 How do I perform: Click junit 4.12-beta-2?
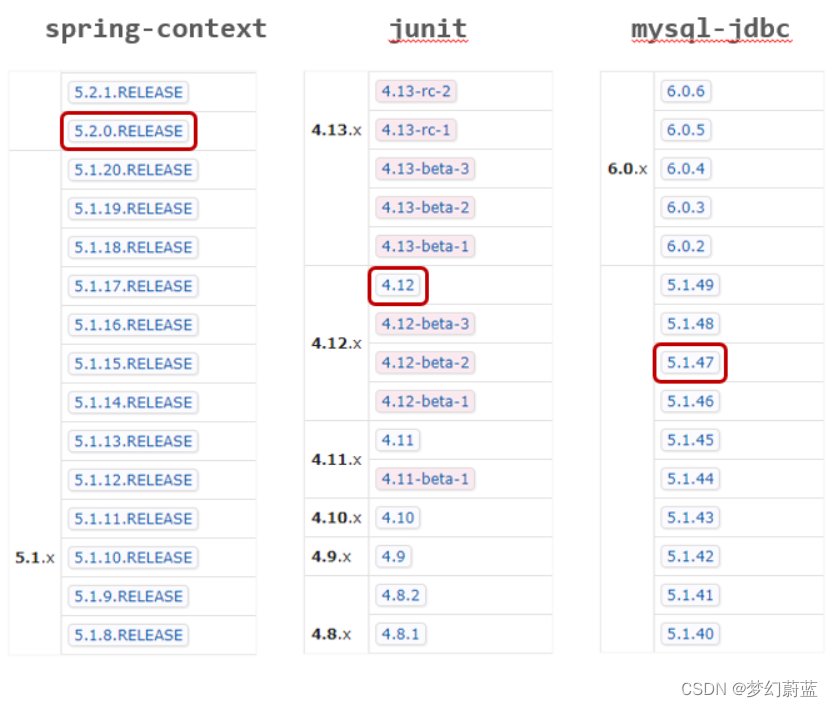coord(425,362)
